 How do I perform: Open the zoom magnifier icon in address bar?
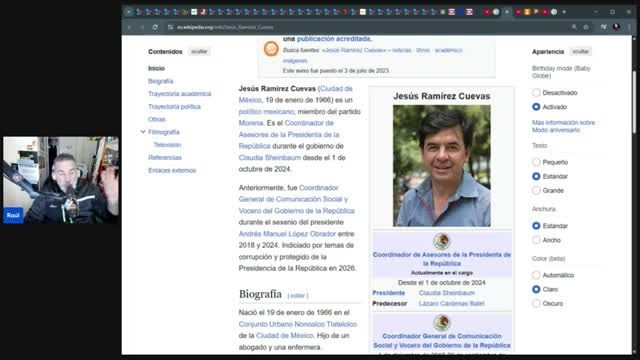pos(574,27)
